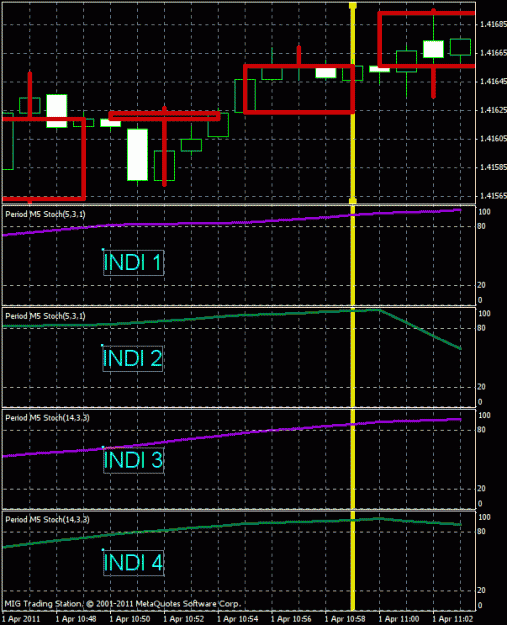Click the 1 Apr 11:02 time label

[x=452, y=619]
